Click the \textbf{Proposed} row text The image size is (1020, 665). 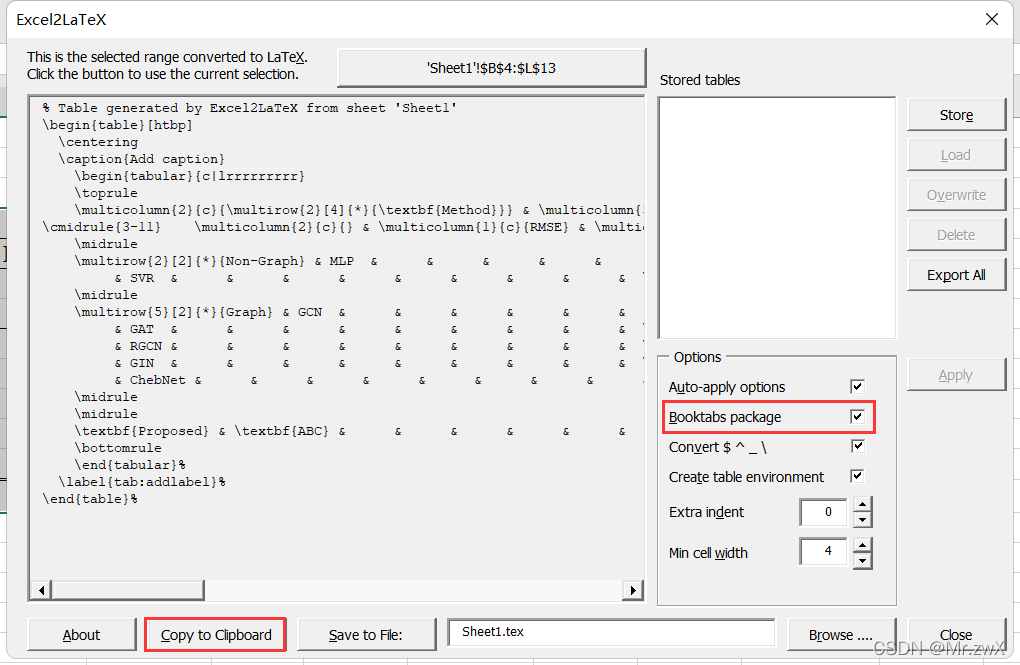(141, 431)
